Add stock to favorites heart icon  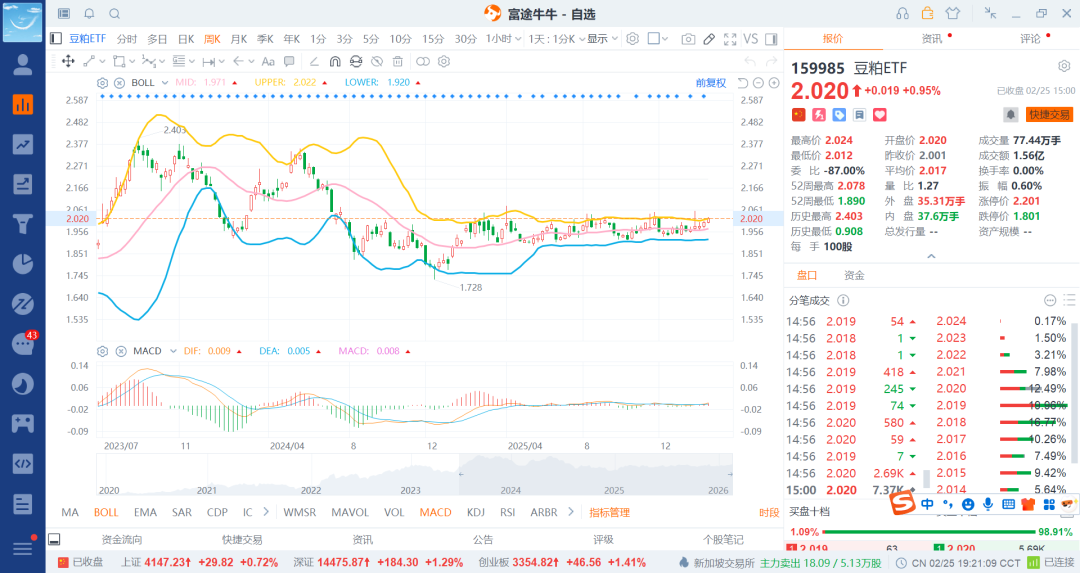point(880,115)
